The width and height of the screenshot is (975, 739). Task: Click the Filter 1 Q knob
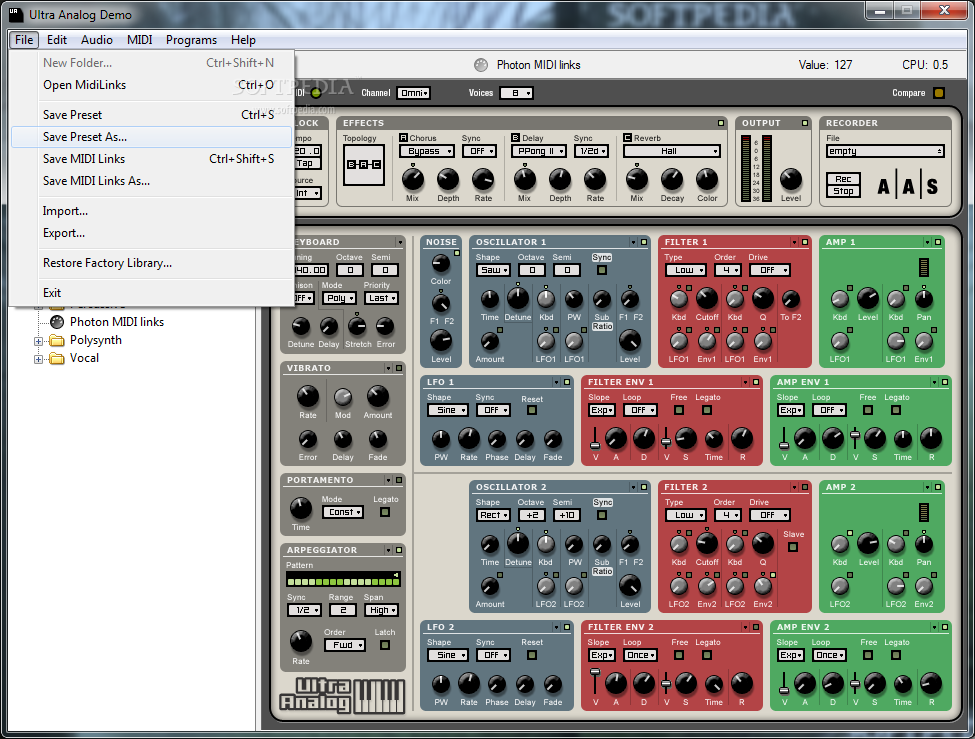763,299
